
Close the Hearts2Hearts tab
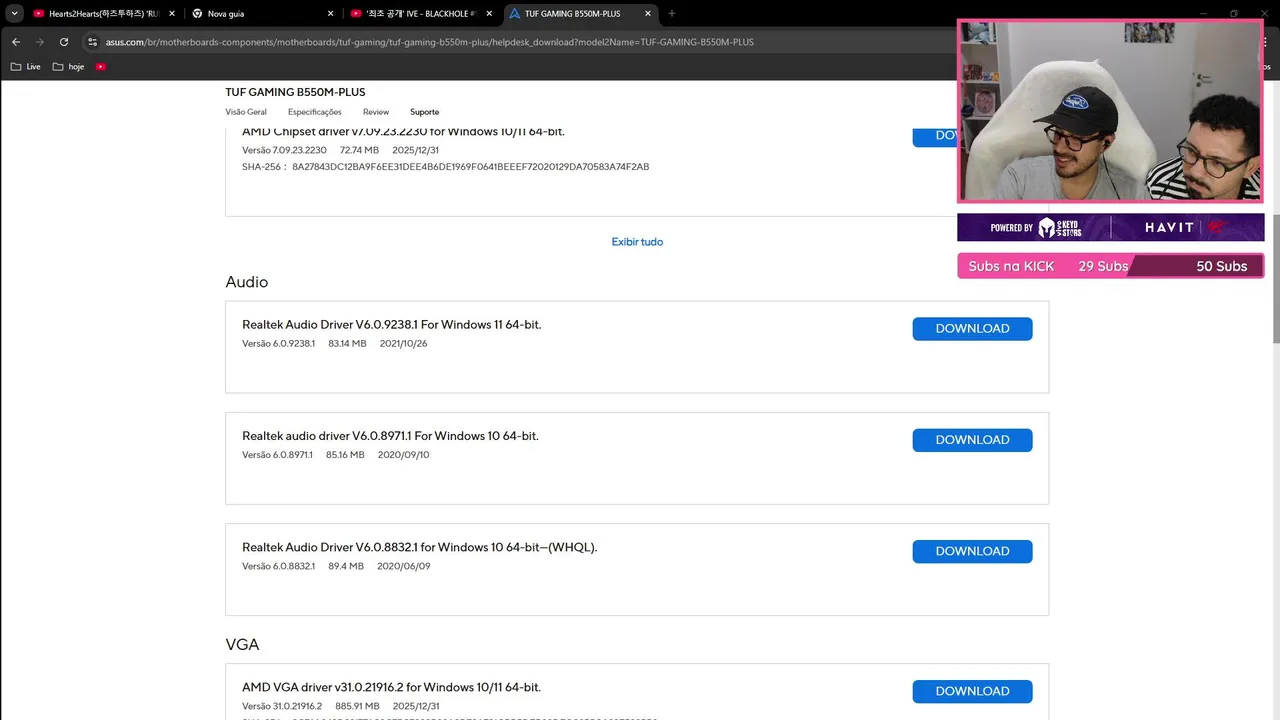coord(171,14)
